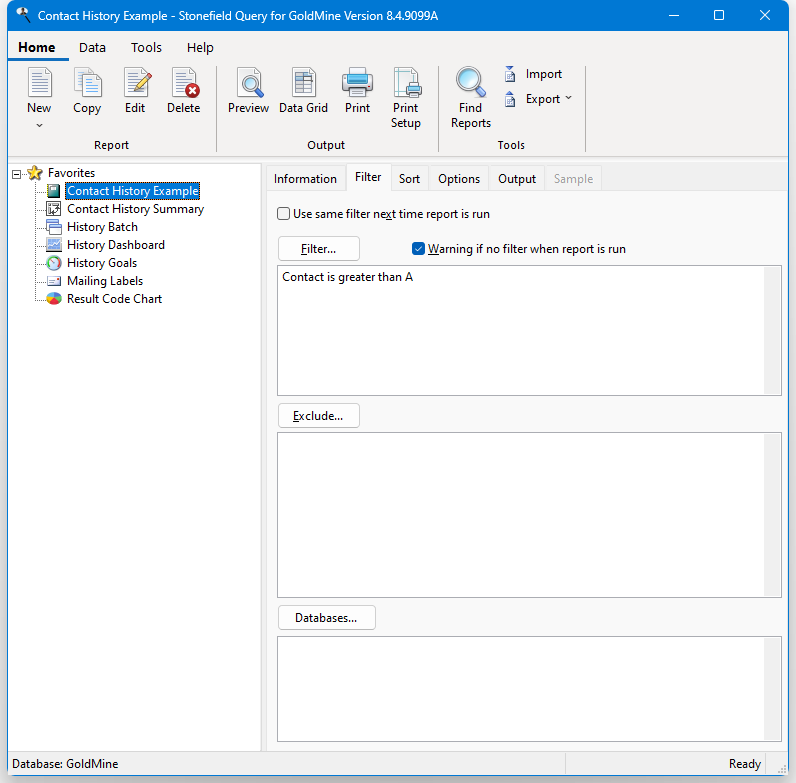This screenshot has height=783, width=796.
Task: Select Contact History Example report icon
Action: tap(53, 191)
